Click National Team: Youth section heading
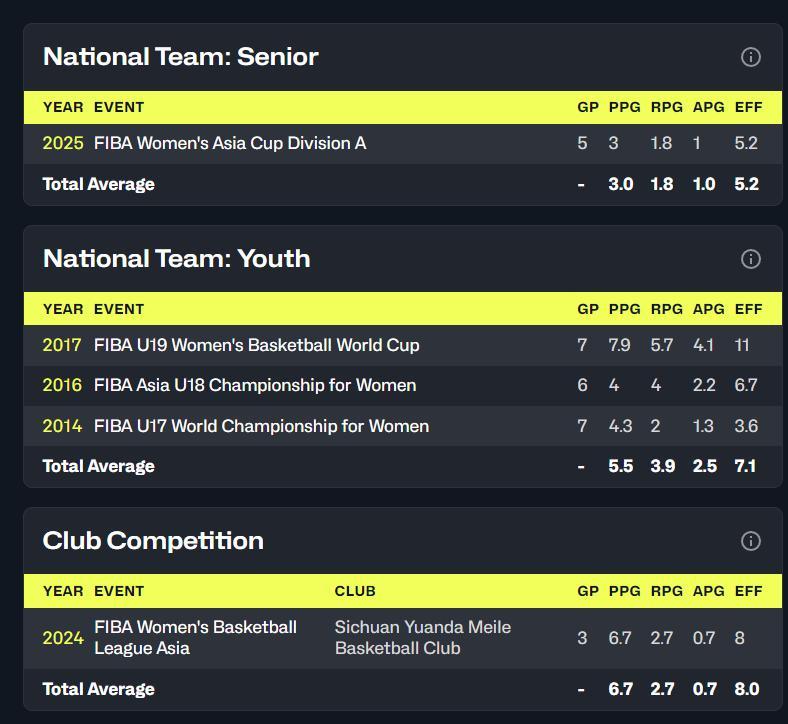Image resolution: width=788 pixels, height=724 pixels. pos(176,259)
